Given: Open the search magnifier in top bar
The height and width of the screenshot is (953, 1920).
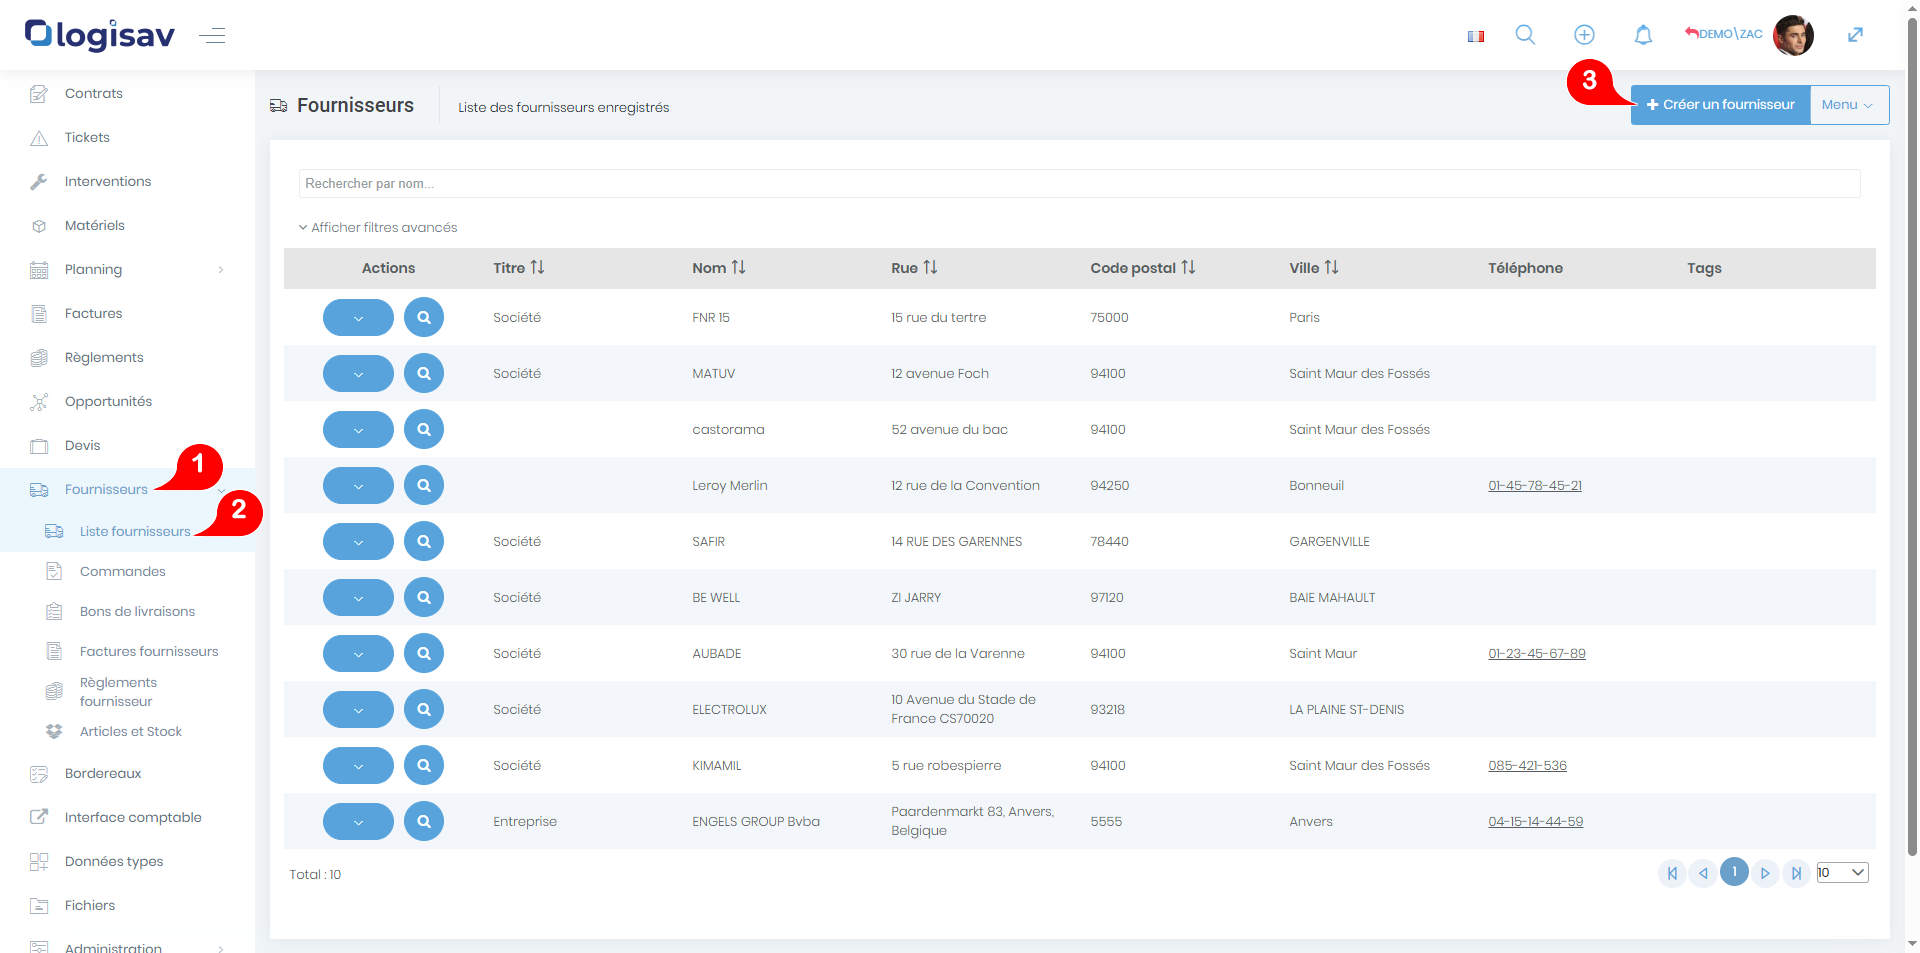Looking at the screenshot, I should 1525,35.
